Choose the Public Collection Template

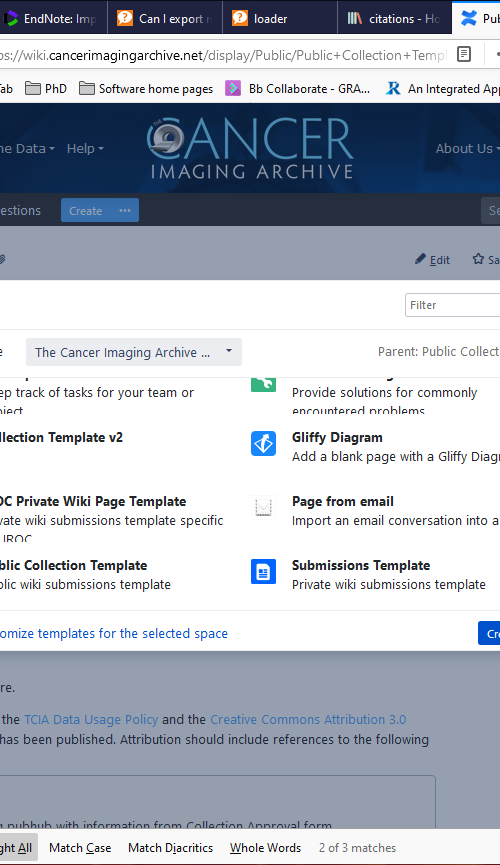click(73, 565)
